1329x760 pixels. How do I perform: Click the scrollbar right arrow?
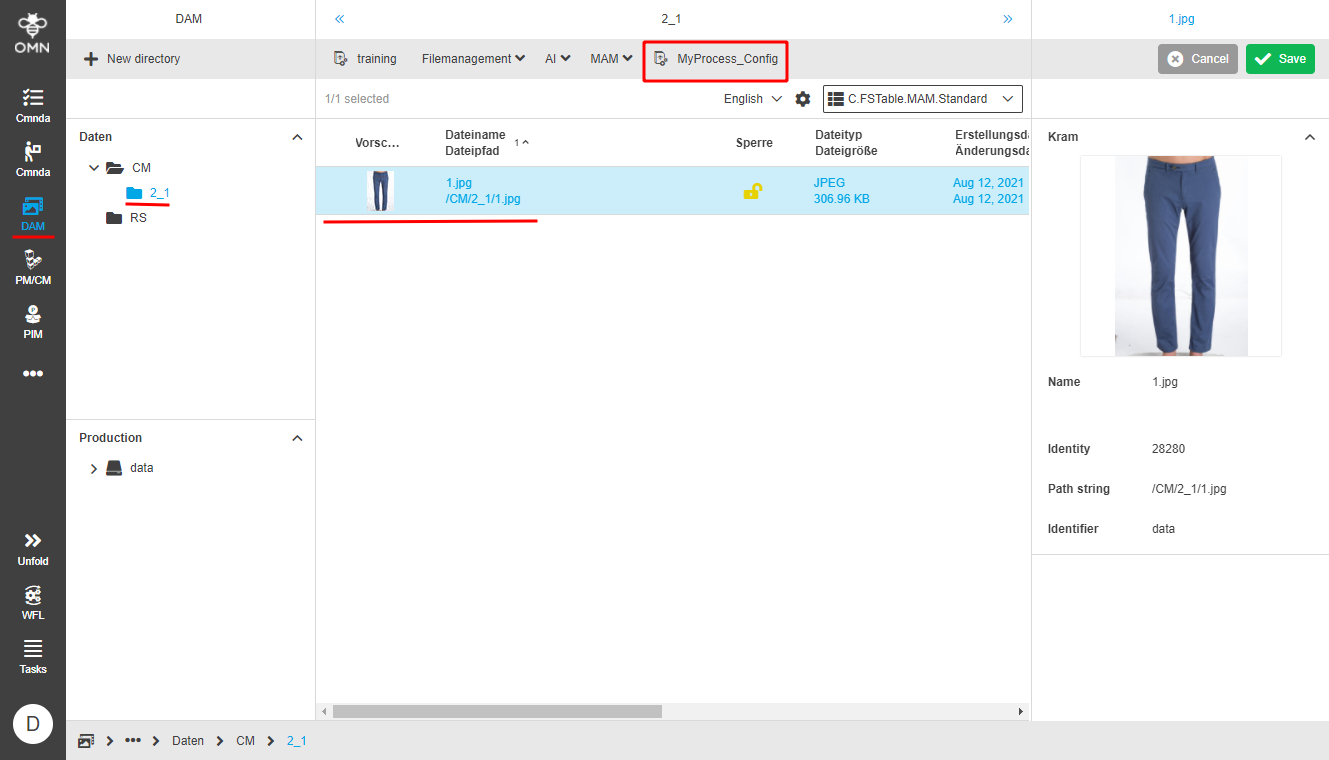pyautogui.click(x=1020, y=711)
